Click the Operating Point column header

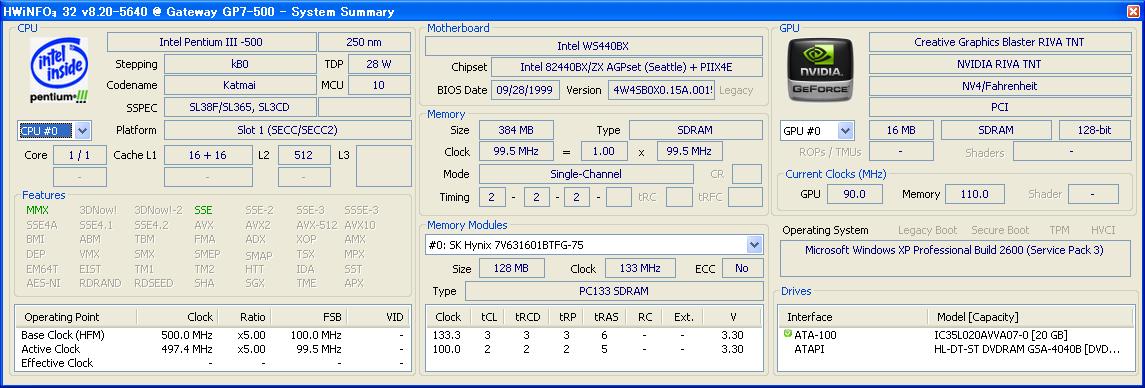pyautogui.click(x=76, y=317)
